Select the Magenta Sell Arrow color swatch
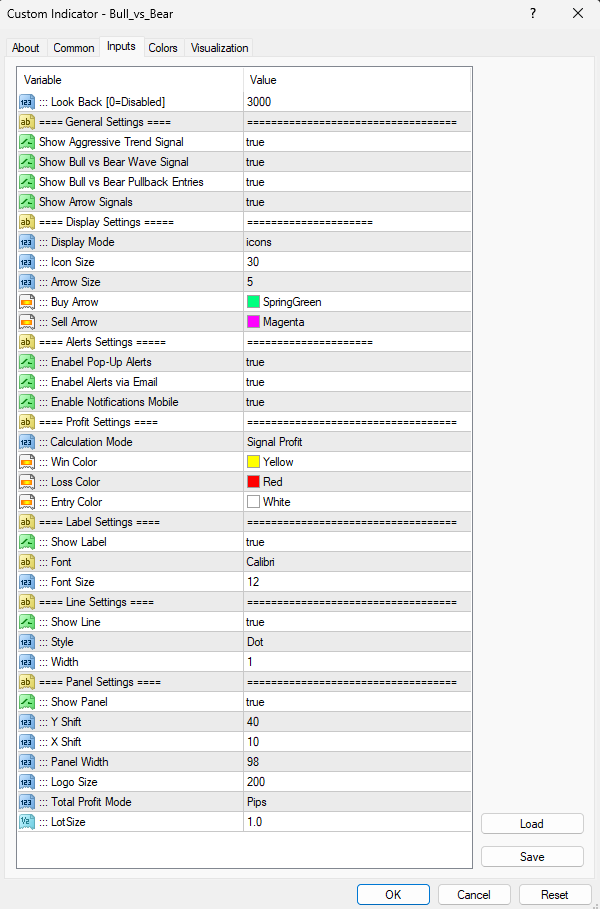This screenshot has width=600, height=909. coord(254,322)
